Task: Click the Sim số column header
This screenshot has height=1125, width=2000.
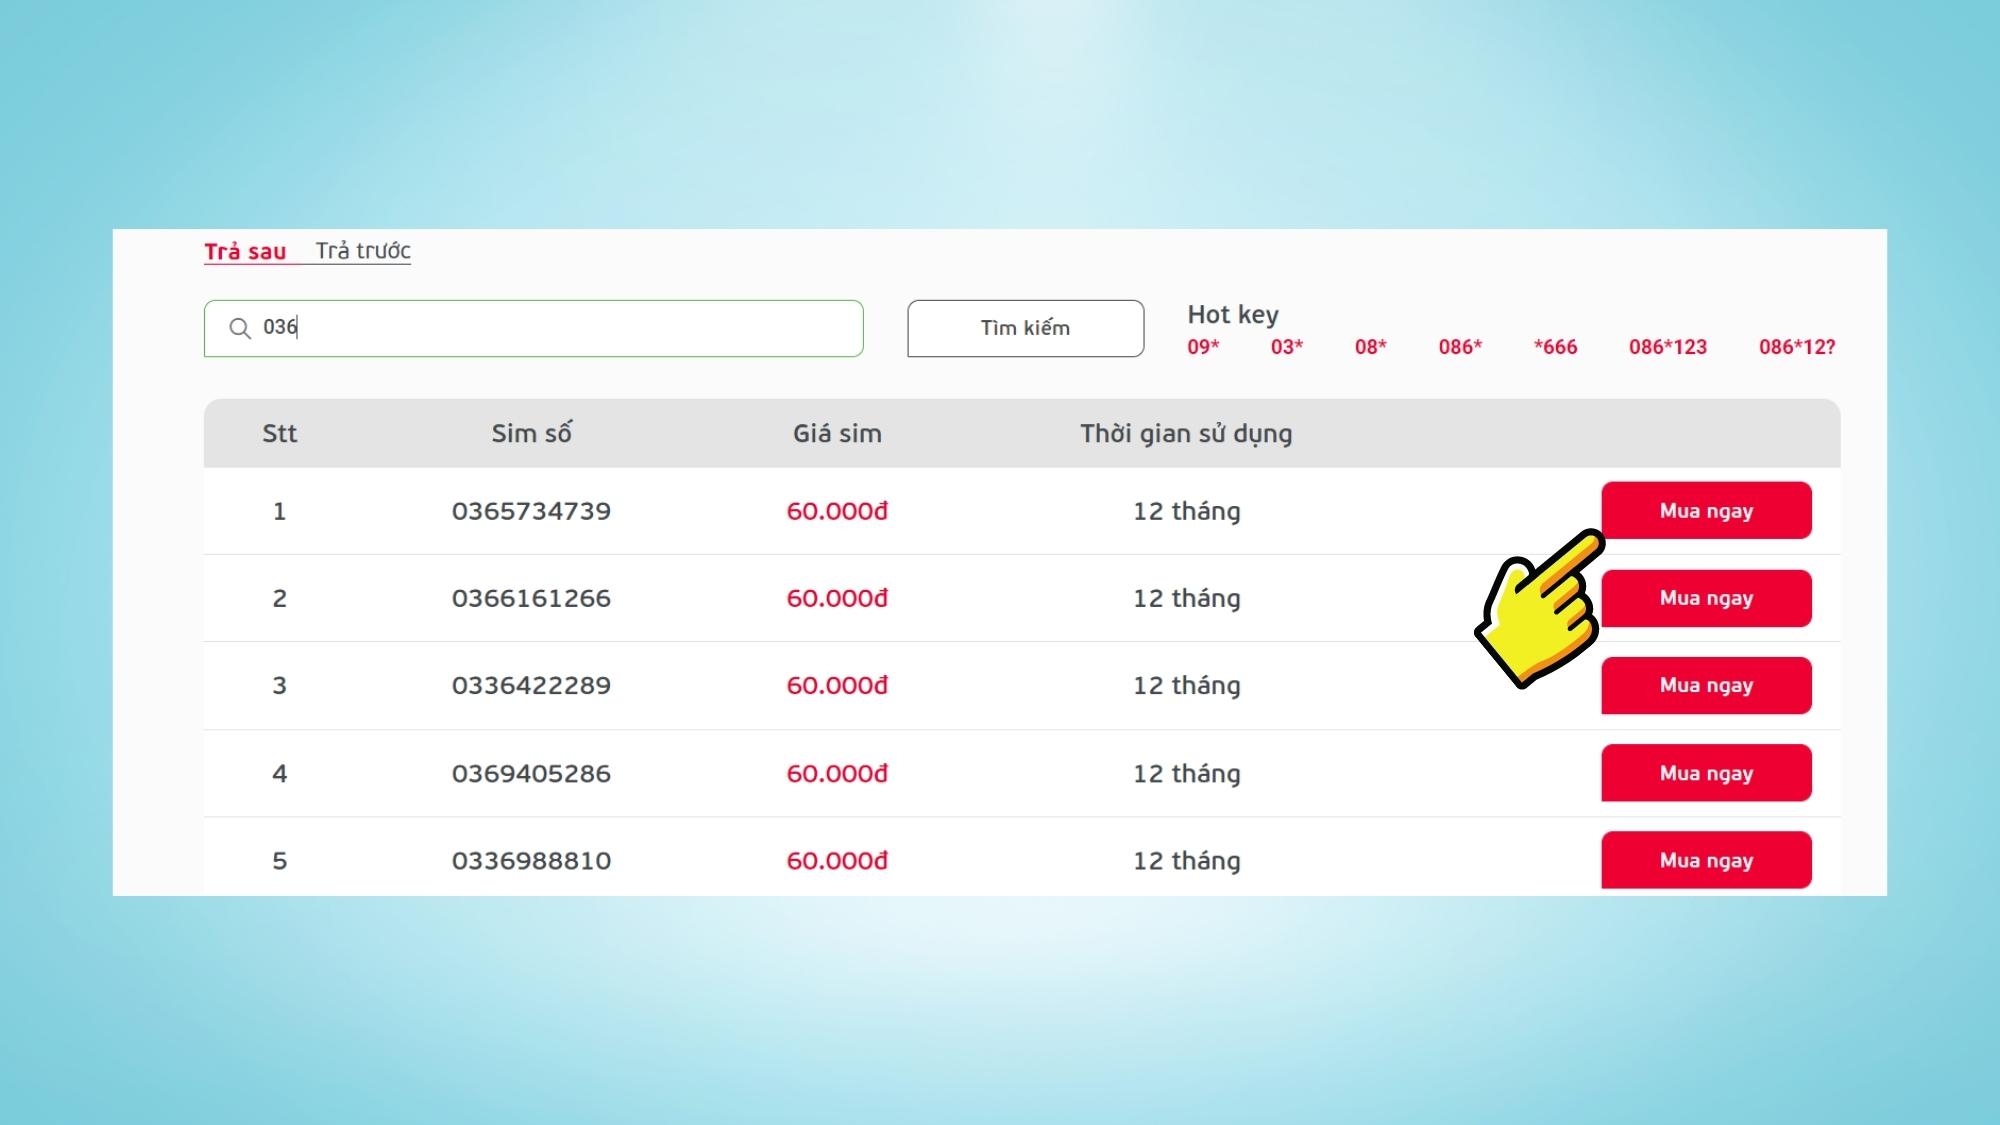Action: (531, 434)
